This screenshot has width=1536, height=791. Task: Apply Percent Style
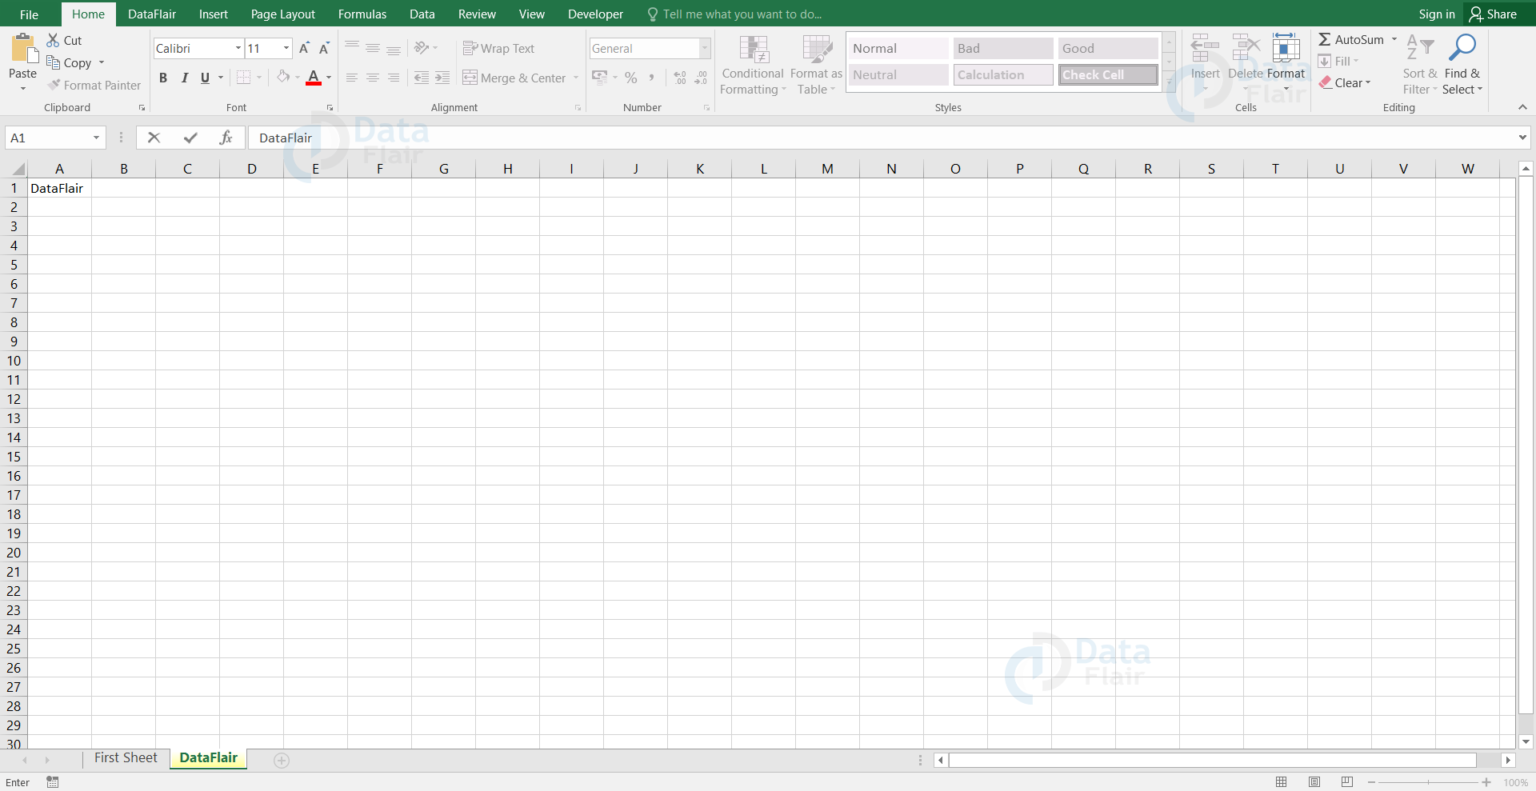click(x=630, y=77)
